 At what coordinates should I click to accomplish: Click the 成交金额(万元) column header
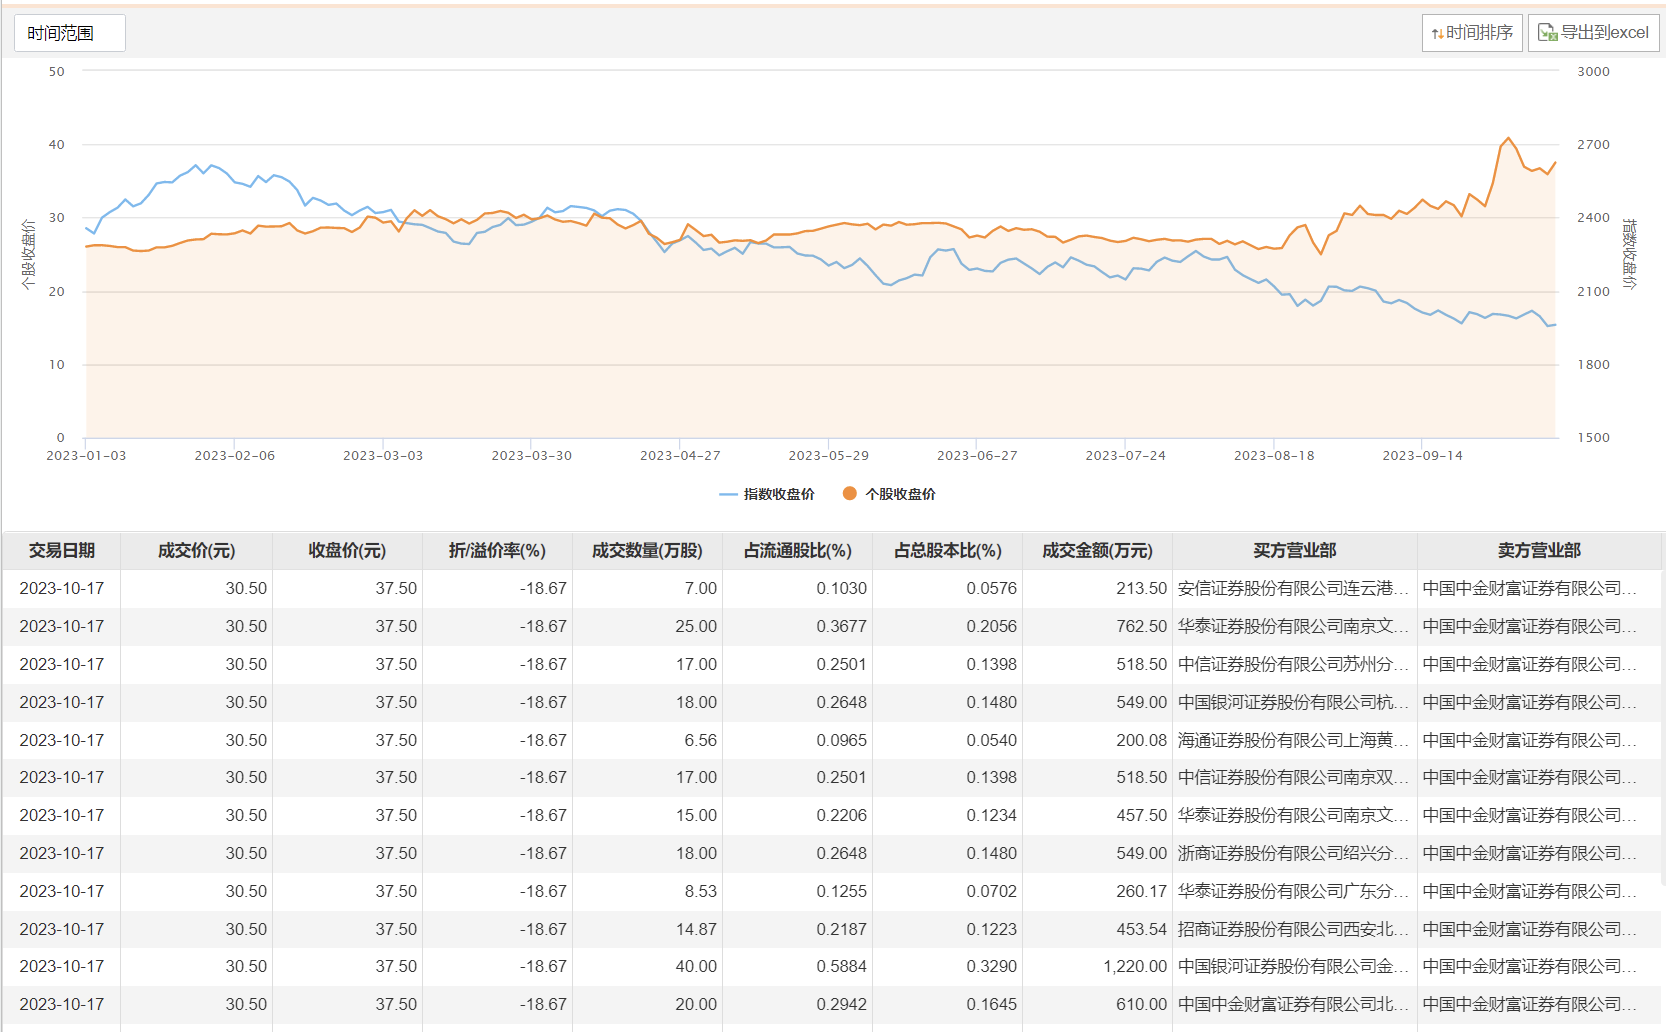pyautogui.click(x=1097, y=551)
